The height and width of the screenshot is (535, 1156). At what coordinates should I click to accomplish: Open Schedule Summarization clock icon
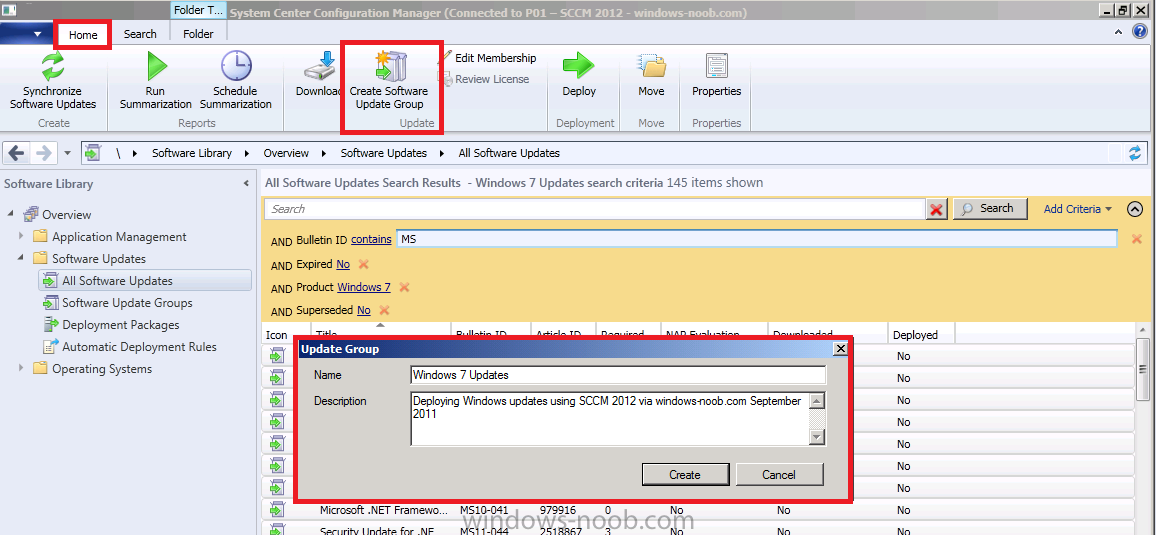coord(236,66)
